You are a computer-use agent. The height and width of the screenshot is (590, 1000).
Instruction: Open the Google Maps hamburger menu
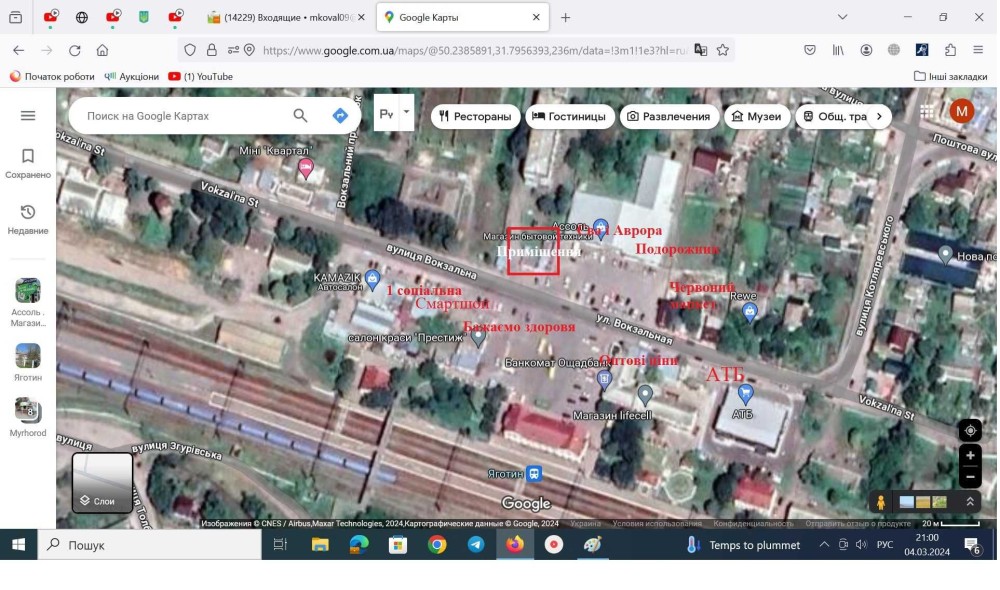28,116
